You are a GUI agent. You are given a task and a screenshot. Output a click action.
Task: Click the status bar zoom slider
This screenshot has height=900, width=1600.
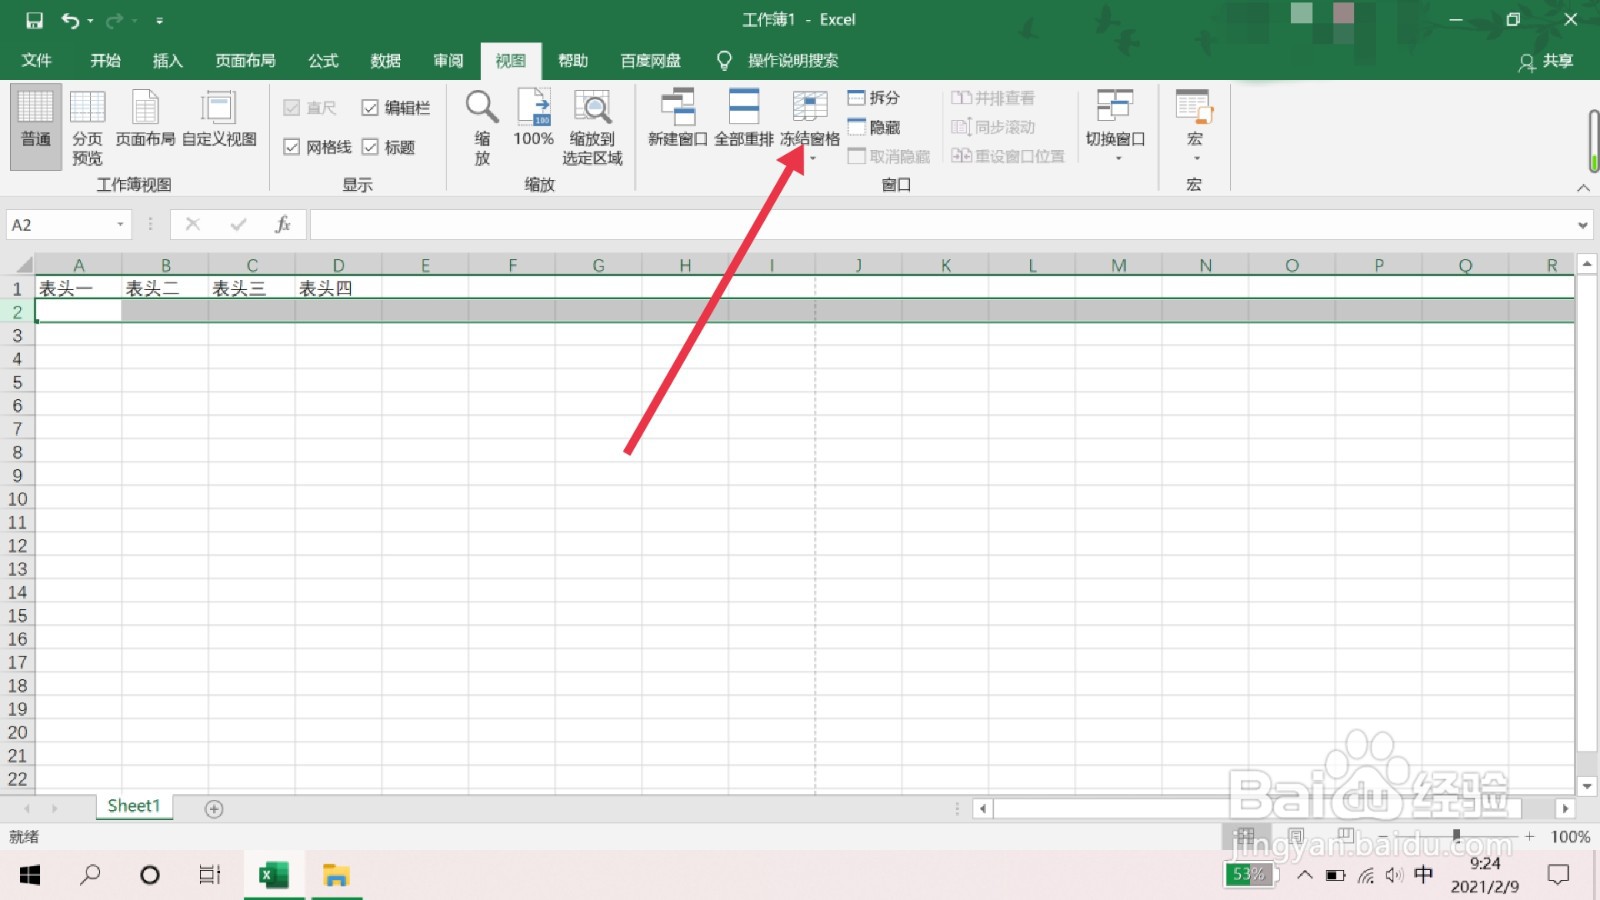(x=1456, y=836)
